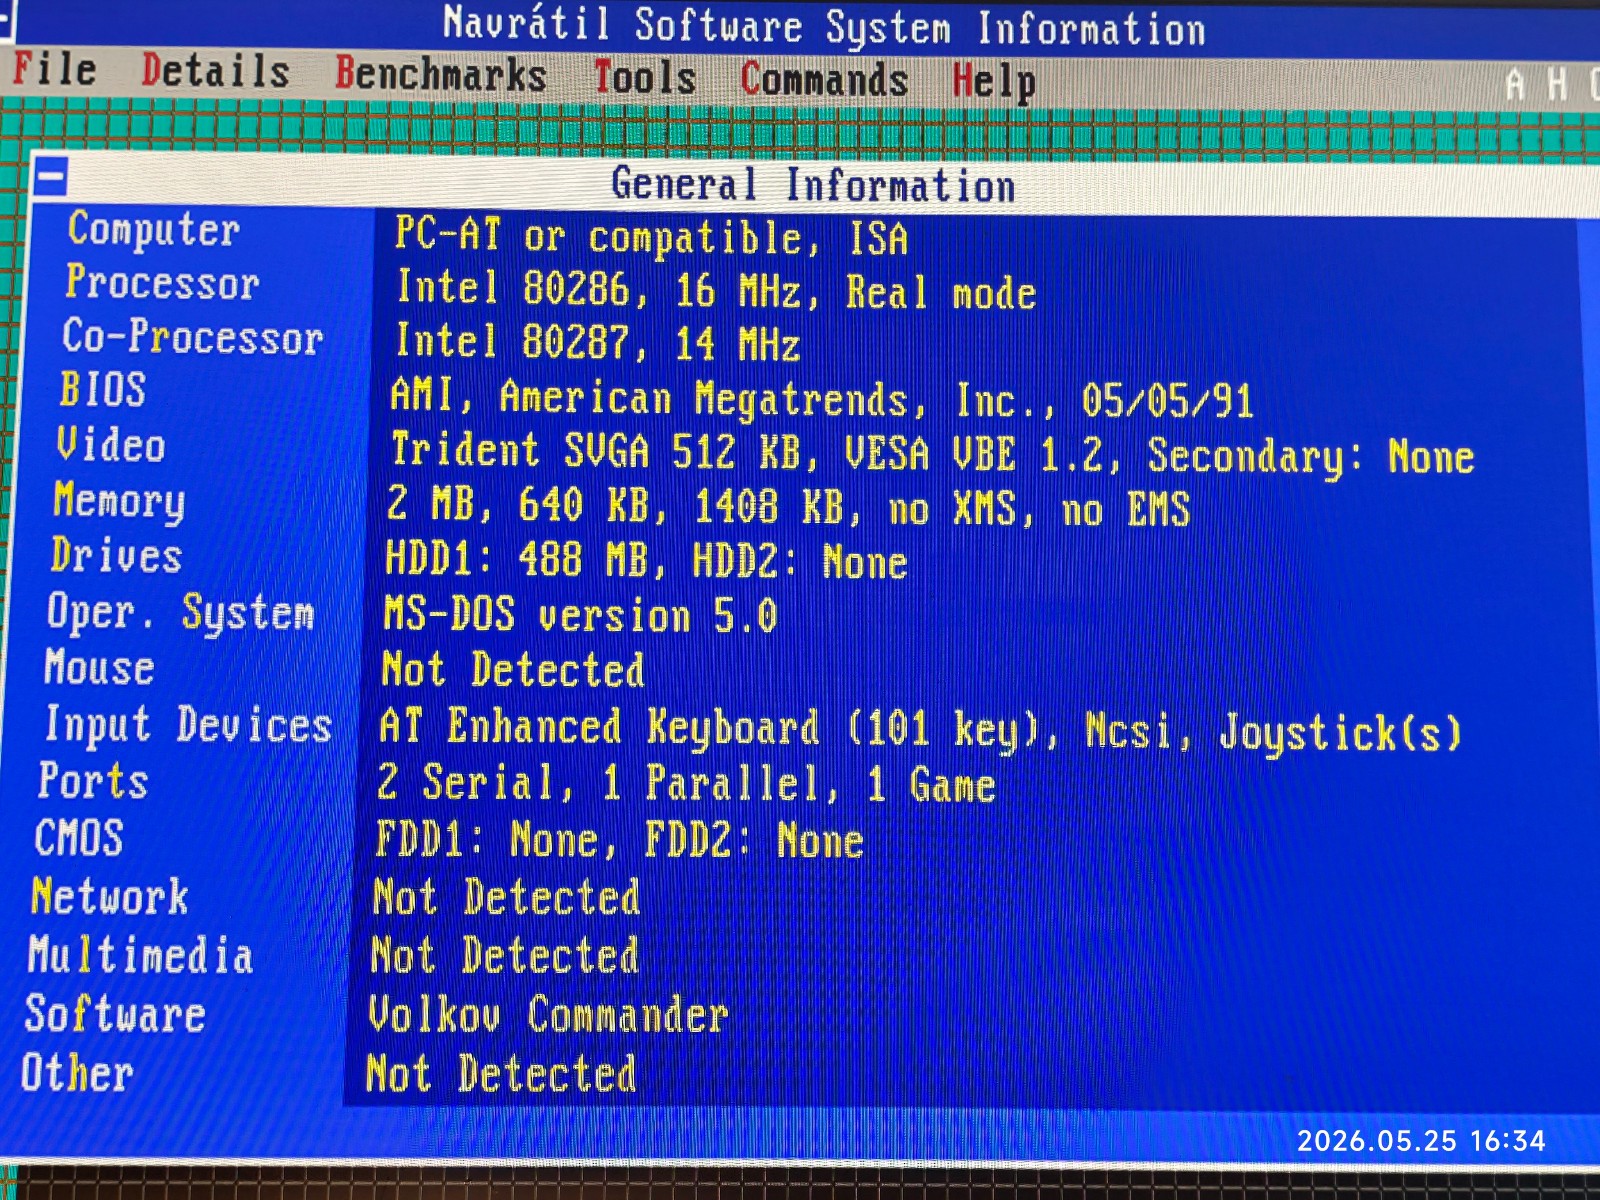Viewport: 1600px width, 1200px height.
Task: Select the Input Devices row label
Action: point(188,725)
